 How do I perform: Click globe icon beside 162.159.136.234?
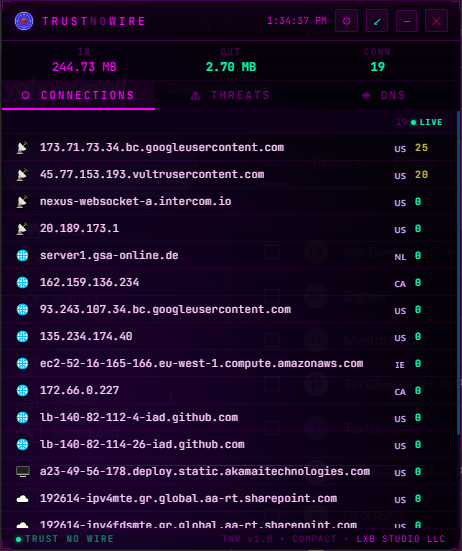point(22,283)
